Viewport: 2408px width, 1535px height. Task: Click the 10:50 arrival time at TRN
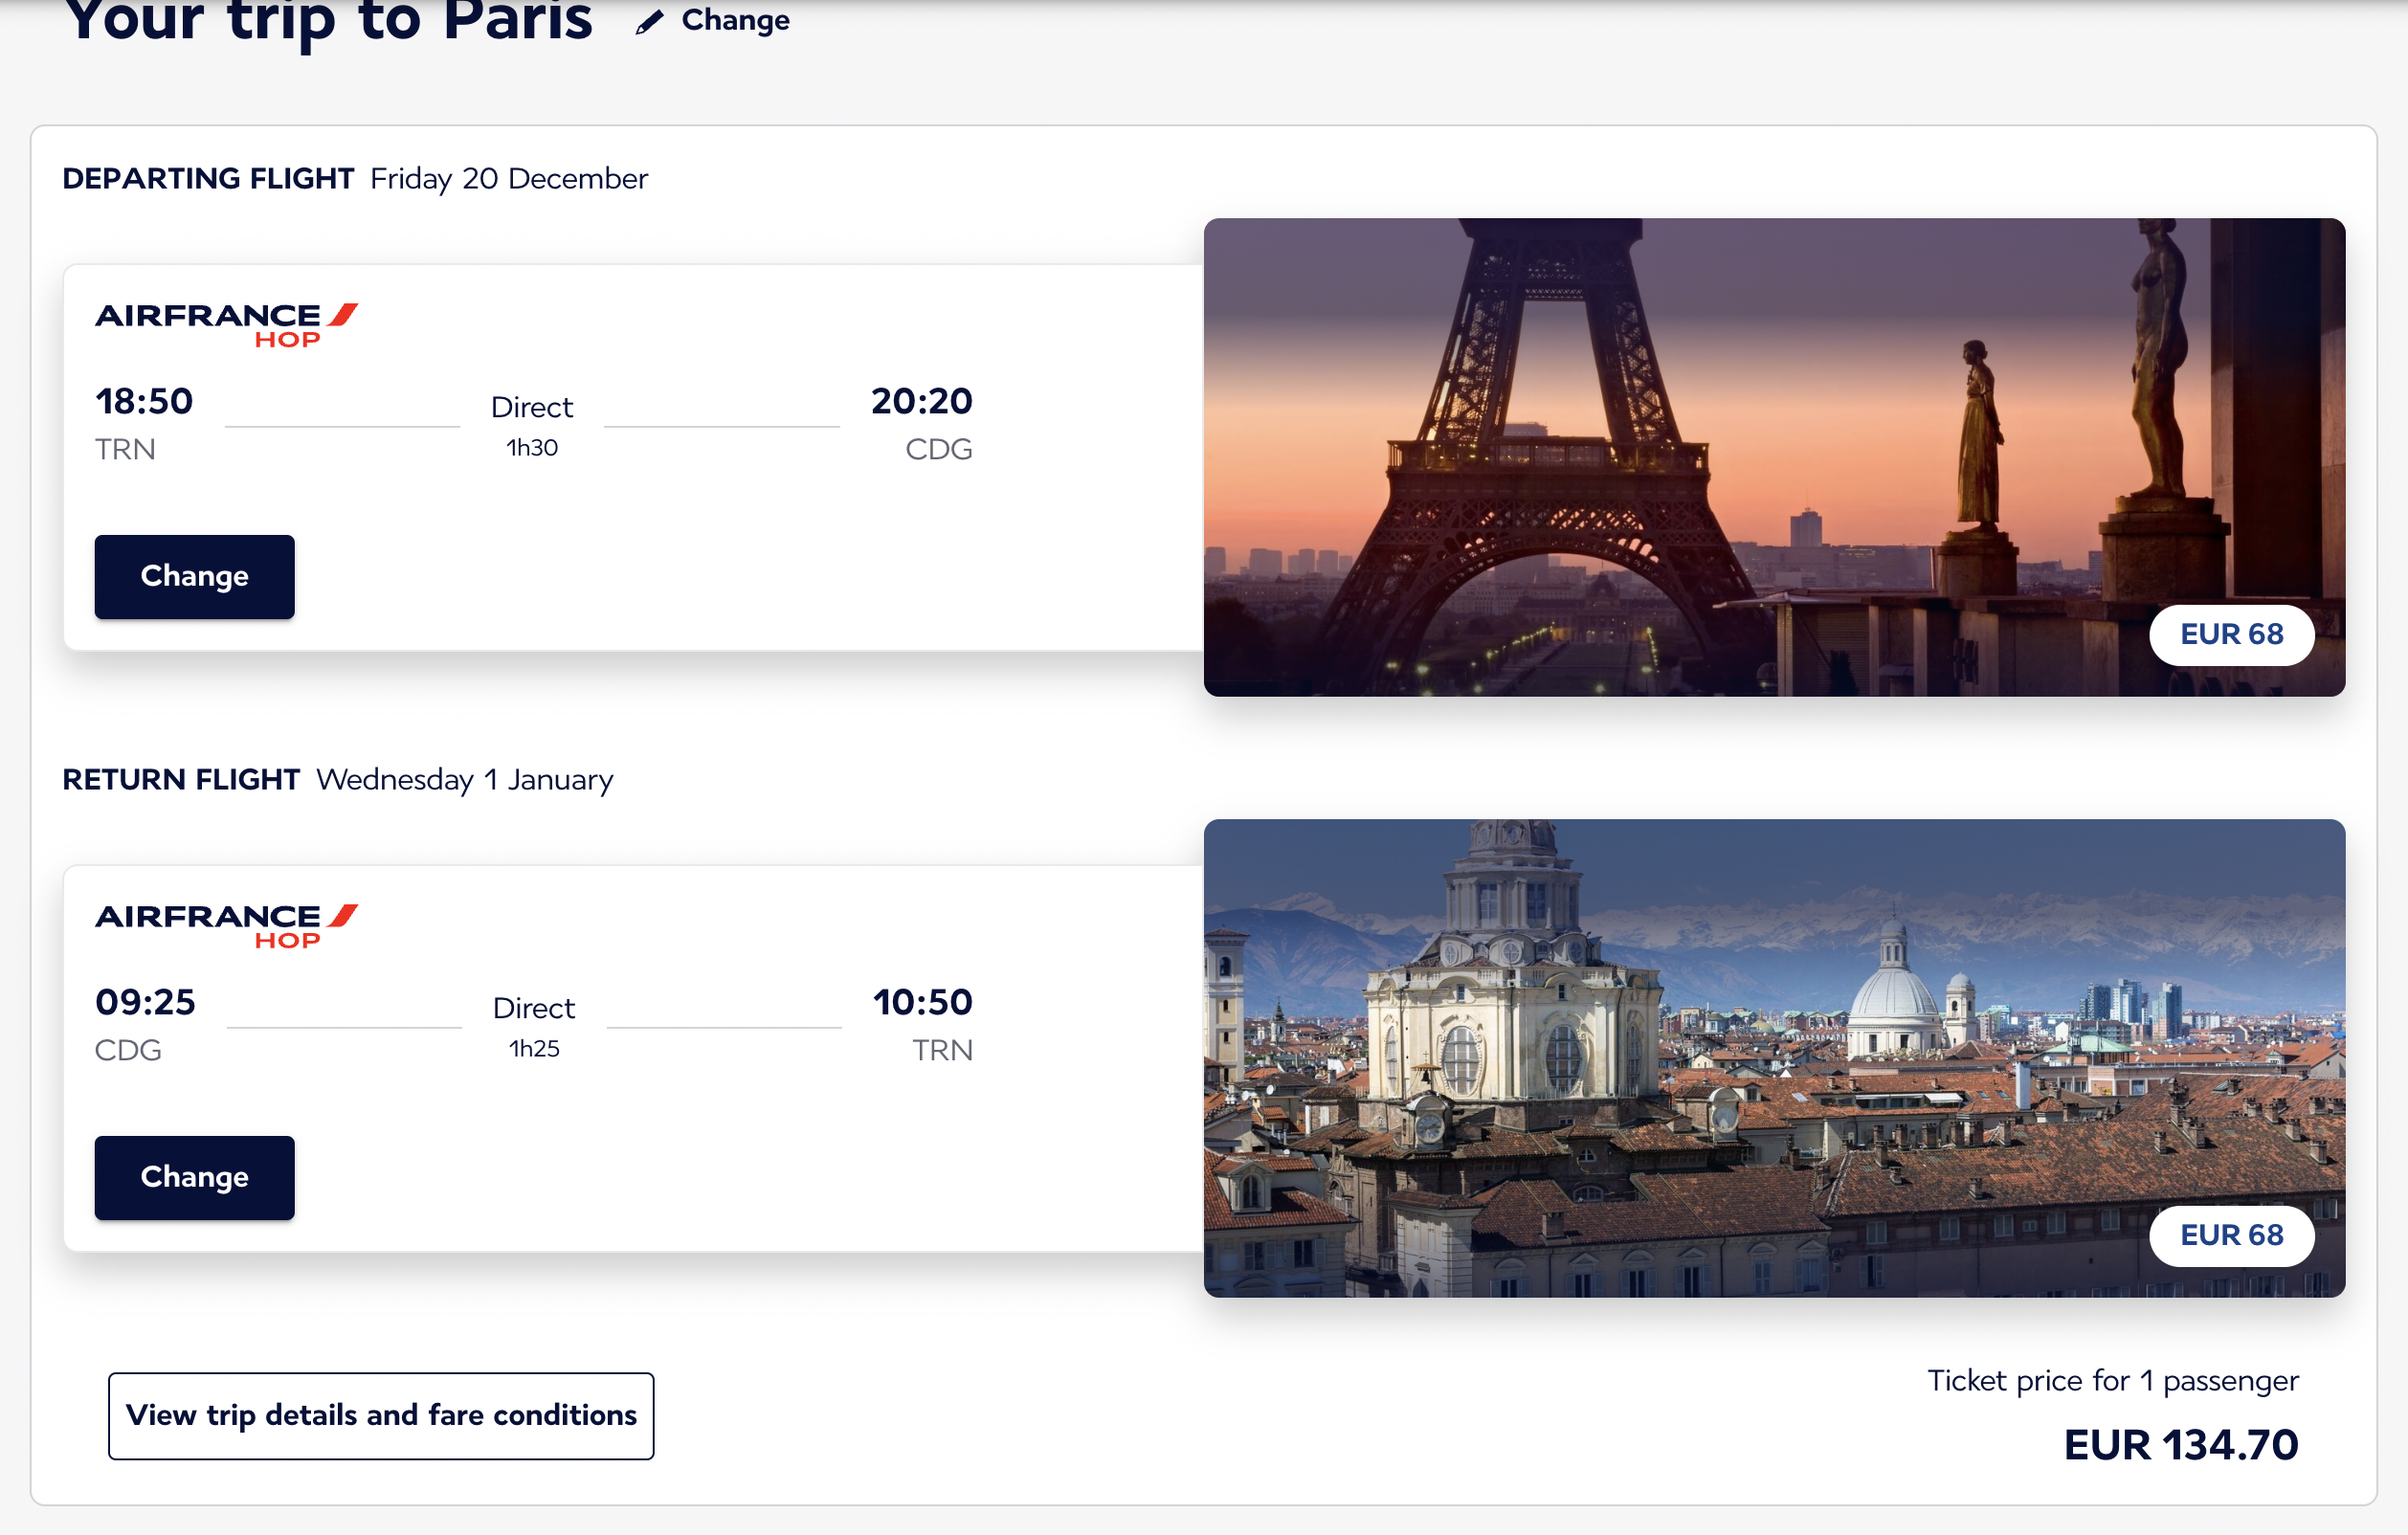[x=922, y=1002]
